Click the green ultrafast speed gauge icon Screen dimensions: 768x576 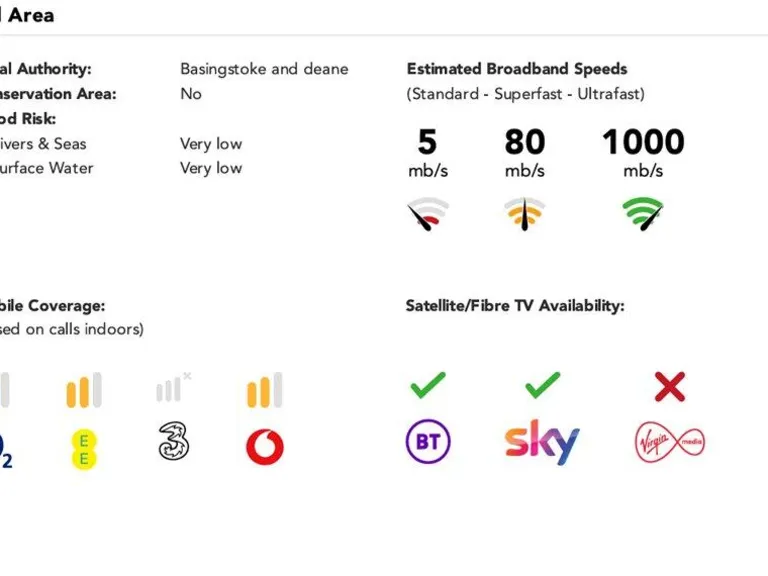coord(643,214)
